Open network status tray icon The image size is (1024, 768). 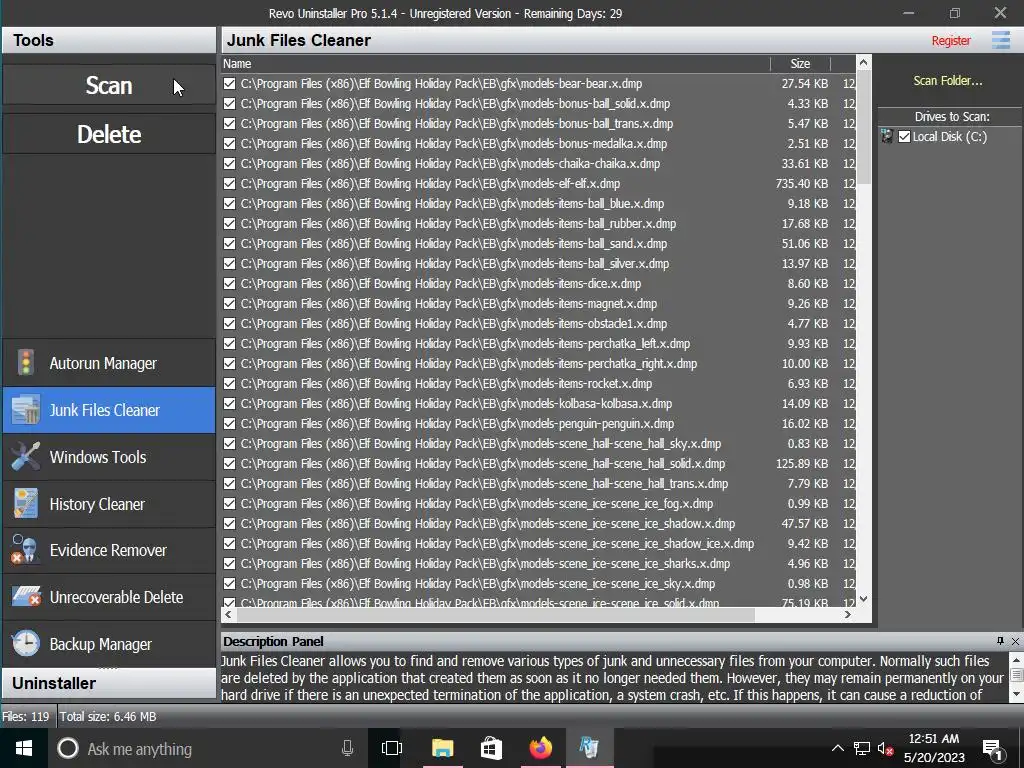tap(862, 748)
